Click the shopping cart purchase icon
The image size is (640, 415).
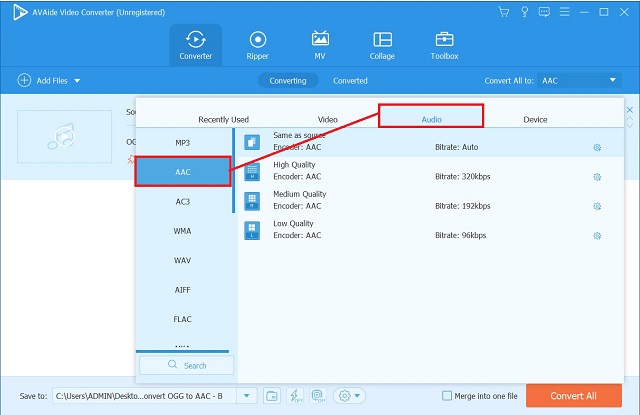[x=504, y=12]
